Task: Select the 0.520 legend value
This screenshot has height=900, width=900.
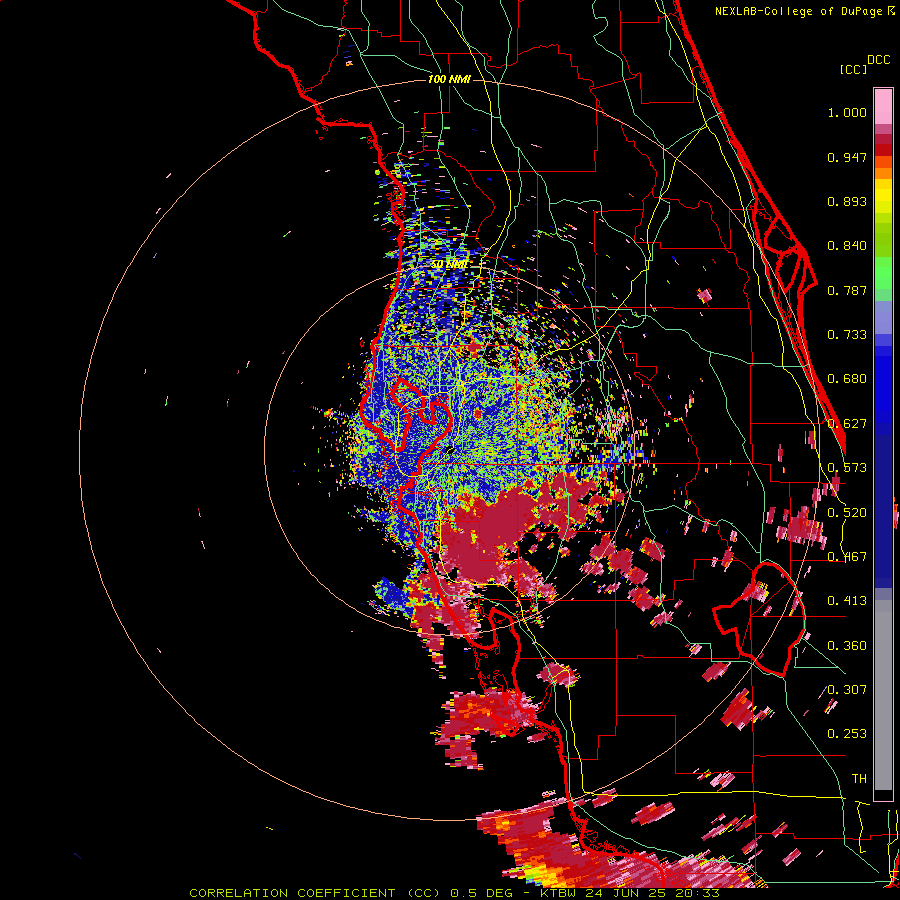Action: [x=847, y=513]
